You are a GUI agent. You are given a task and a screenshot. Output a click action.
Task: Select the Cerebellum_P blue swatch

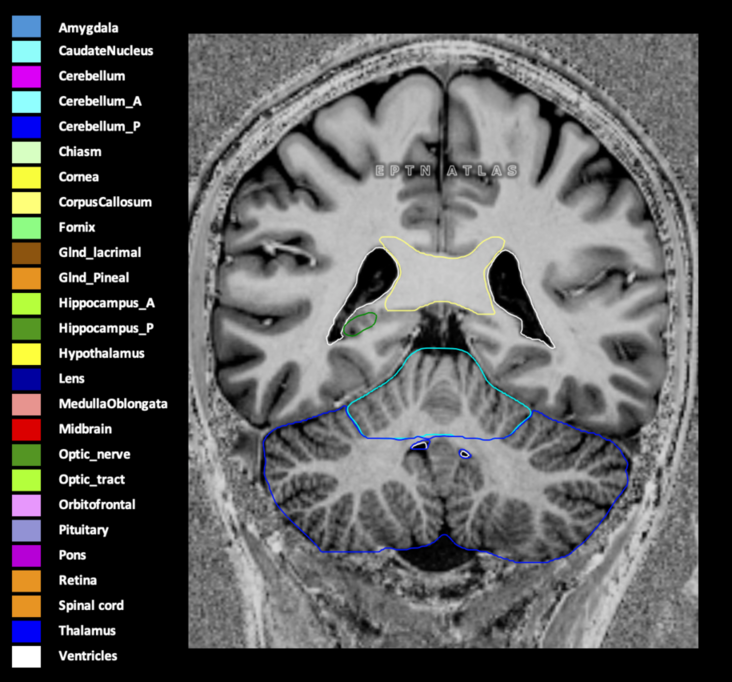point(26,127)
